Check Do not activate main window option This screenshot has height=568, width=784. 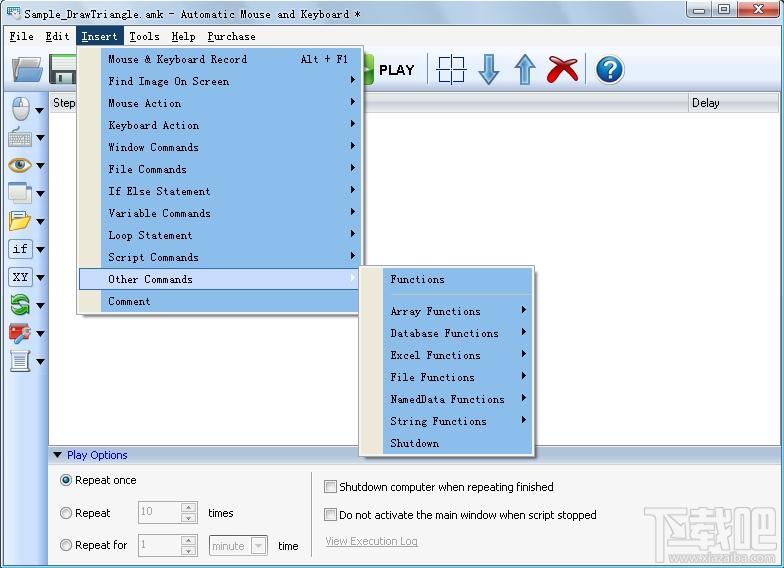tap(330, 514)
